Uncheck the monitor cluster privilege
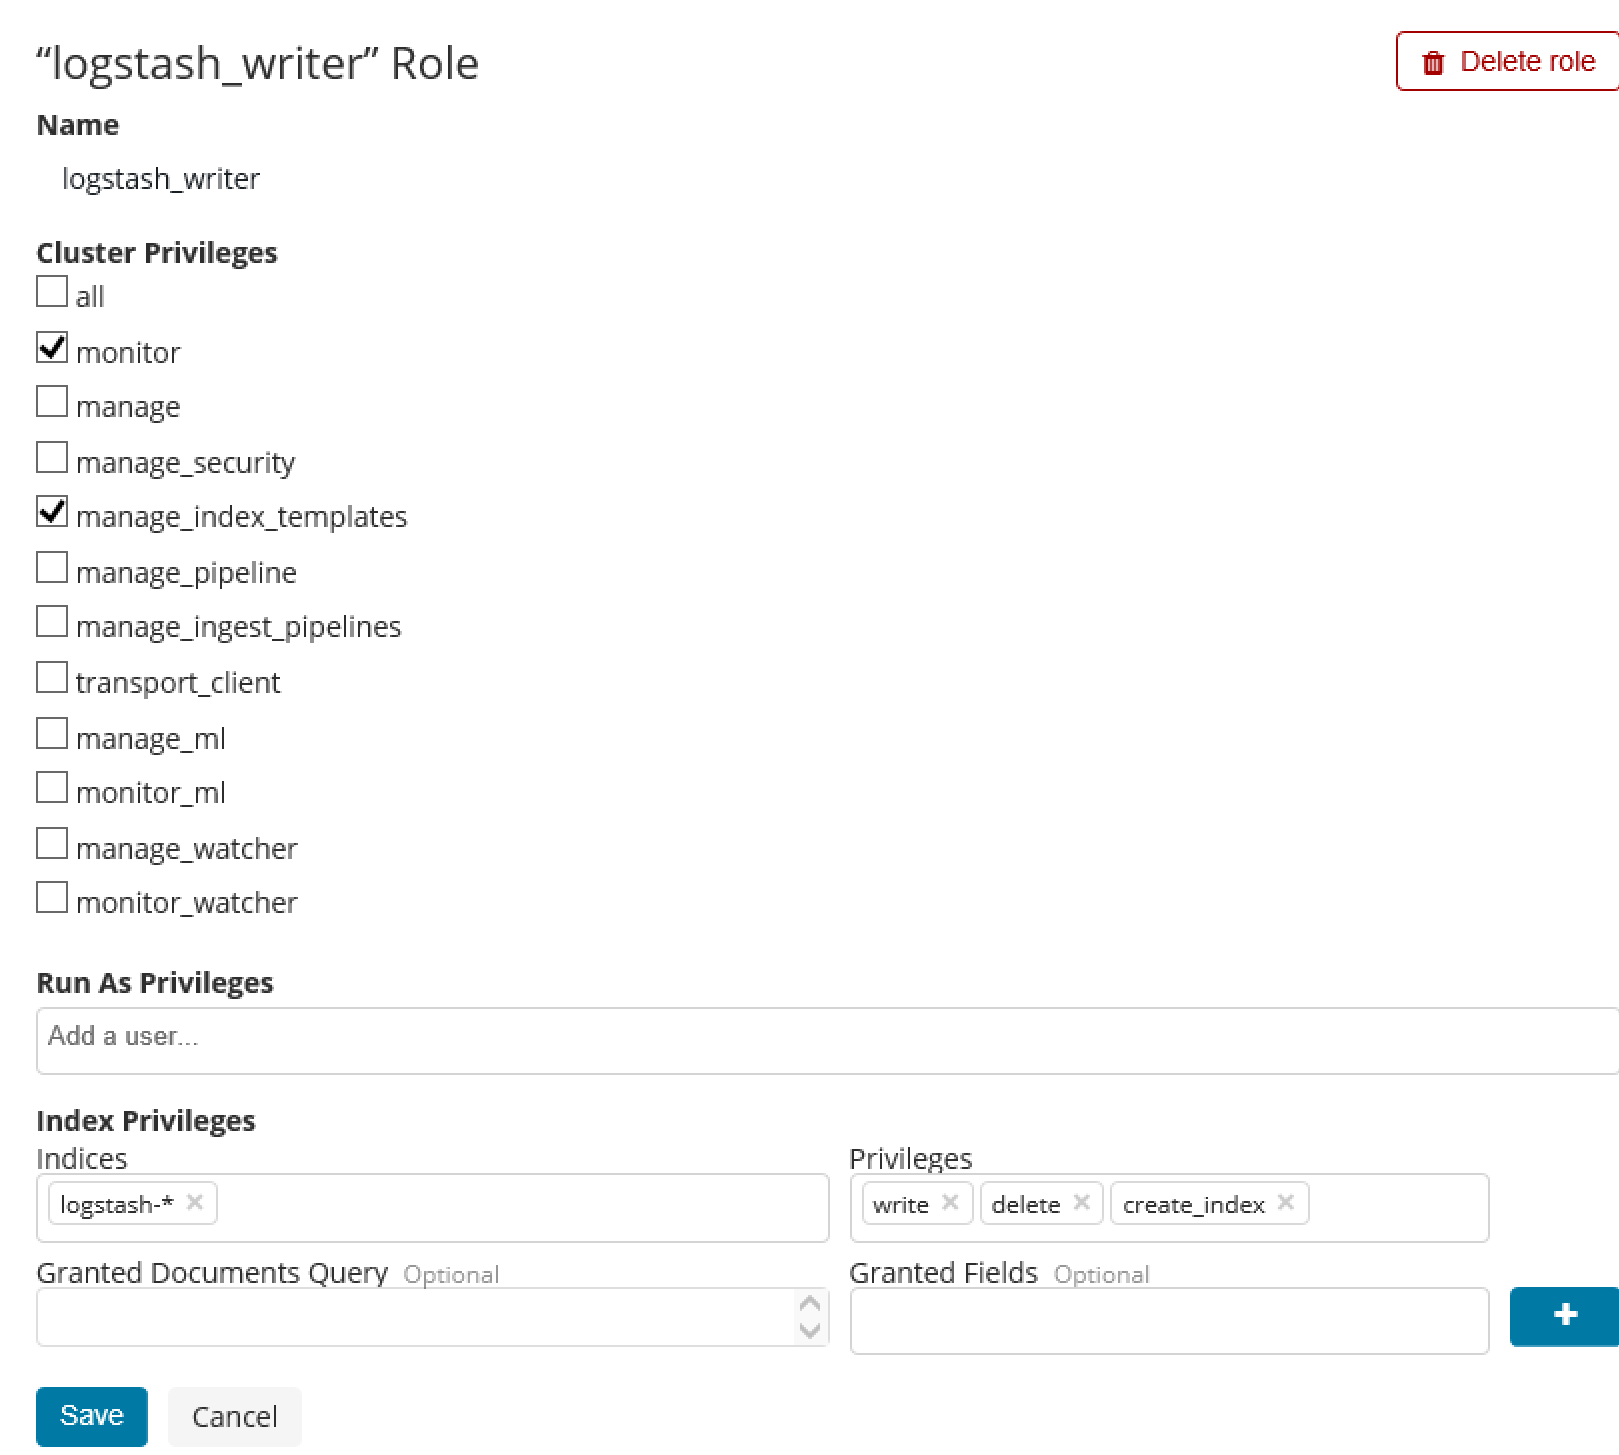This screenshot has height=1455, width=1619. (52, 348)
